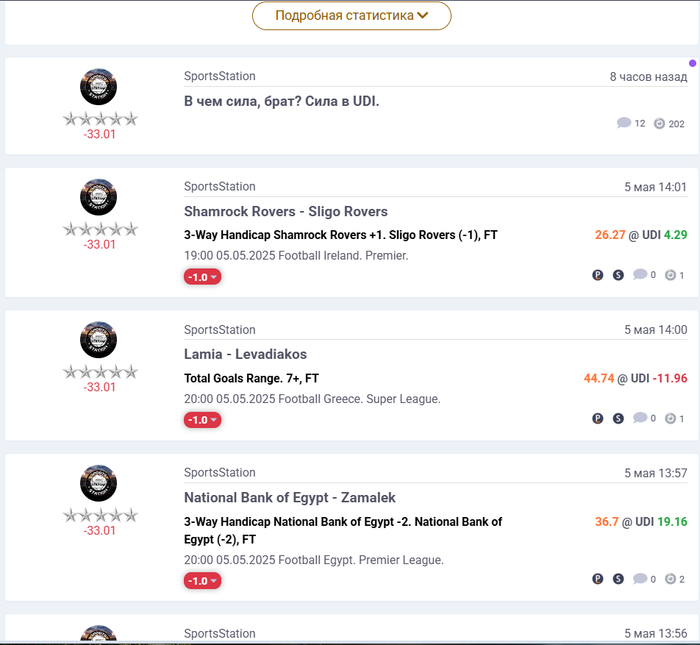Click SportsStation name on Shamrock Rovers tip
The image size is (700, 645).
coord(220,187)
